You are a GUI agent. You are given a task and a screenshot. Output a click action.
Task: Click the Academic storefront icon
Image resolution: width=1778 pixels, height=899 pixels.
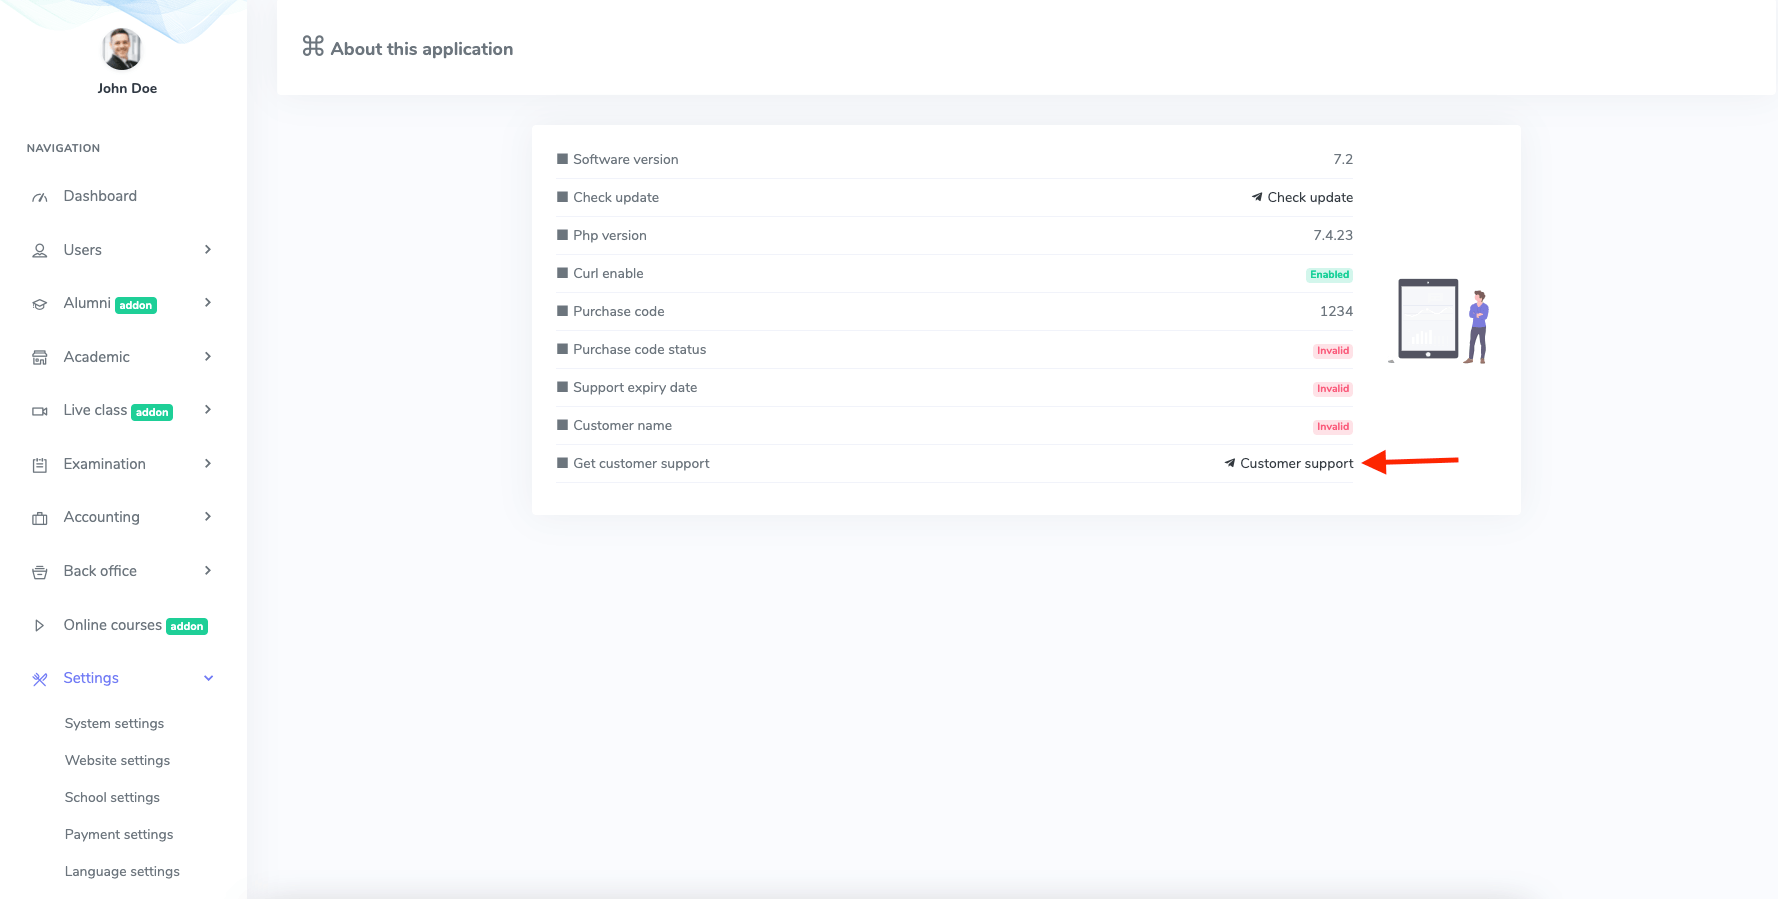40,358
